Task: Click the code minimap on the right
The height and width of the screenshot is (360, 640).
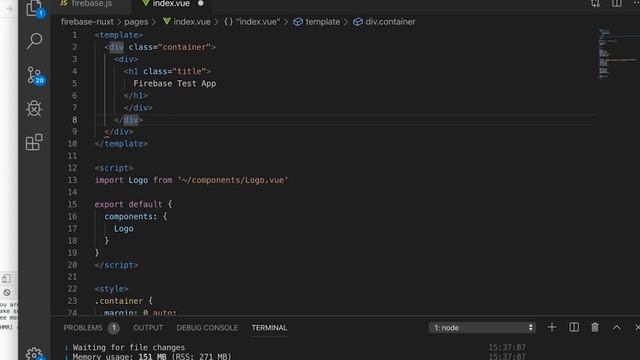Action: coord(617,53)
